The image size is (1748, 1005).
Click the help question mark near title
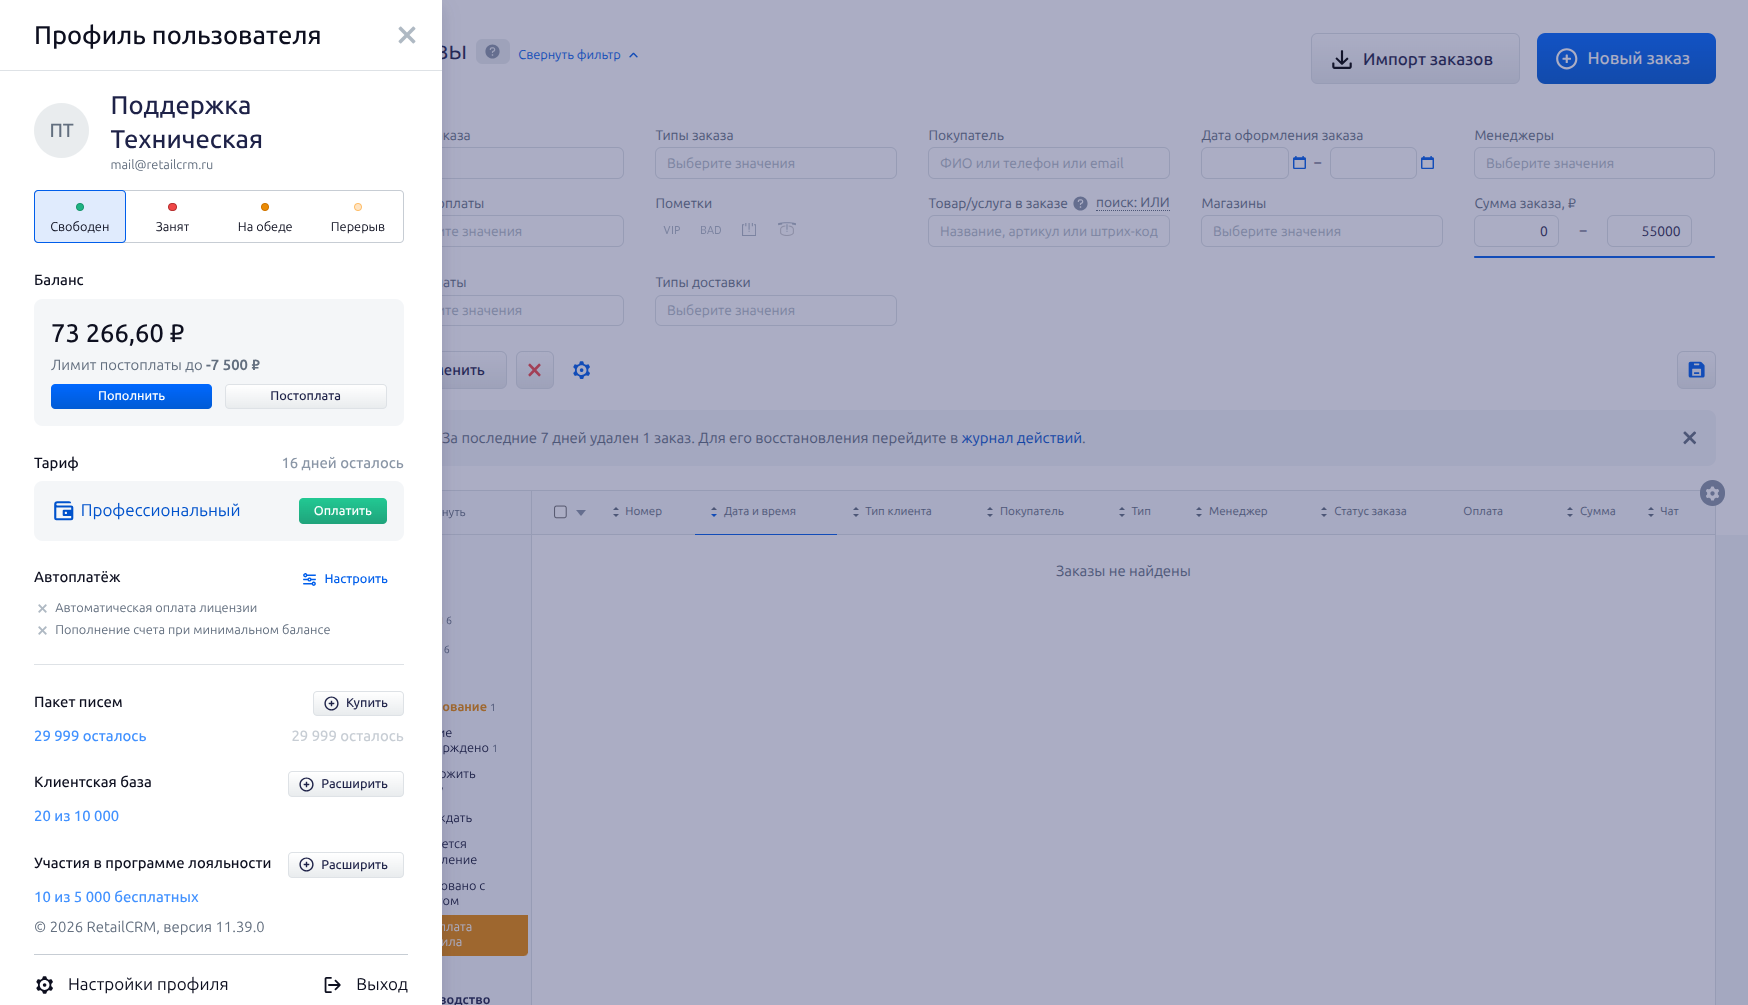(492, 52)
